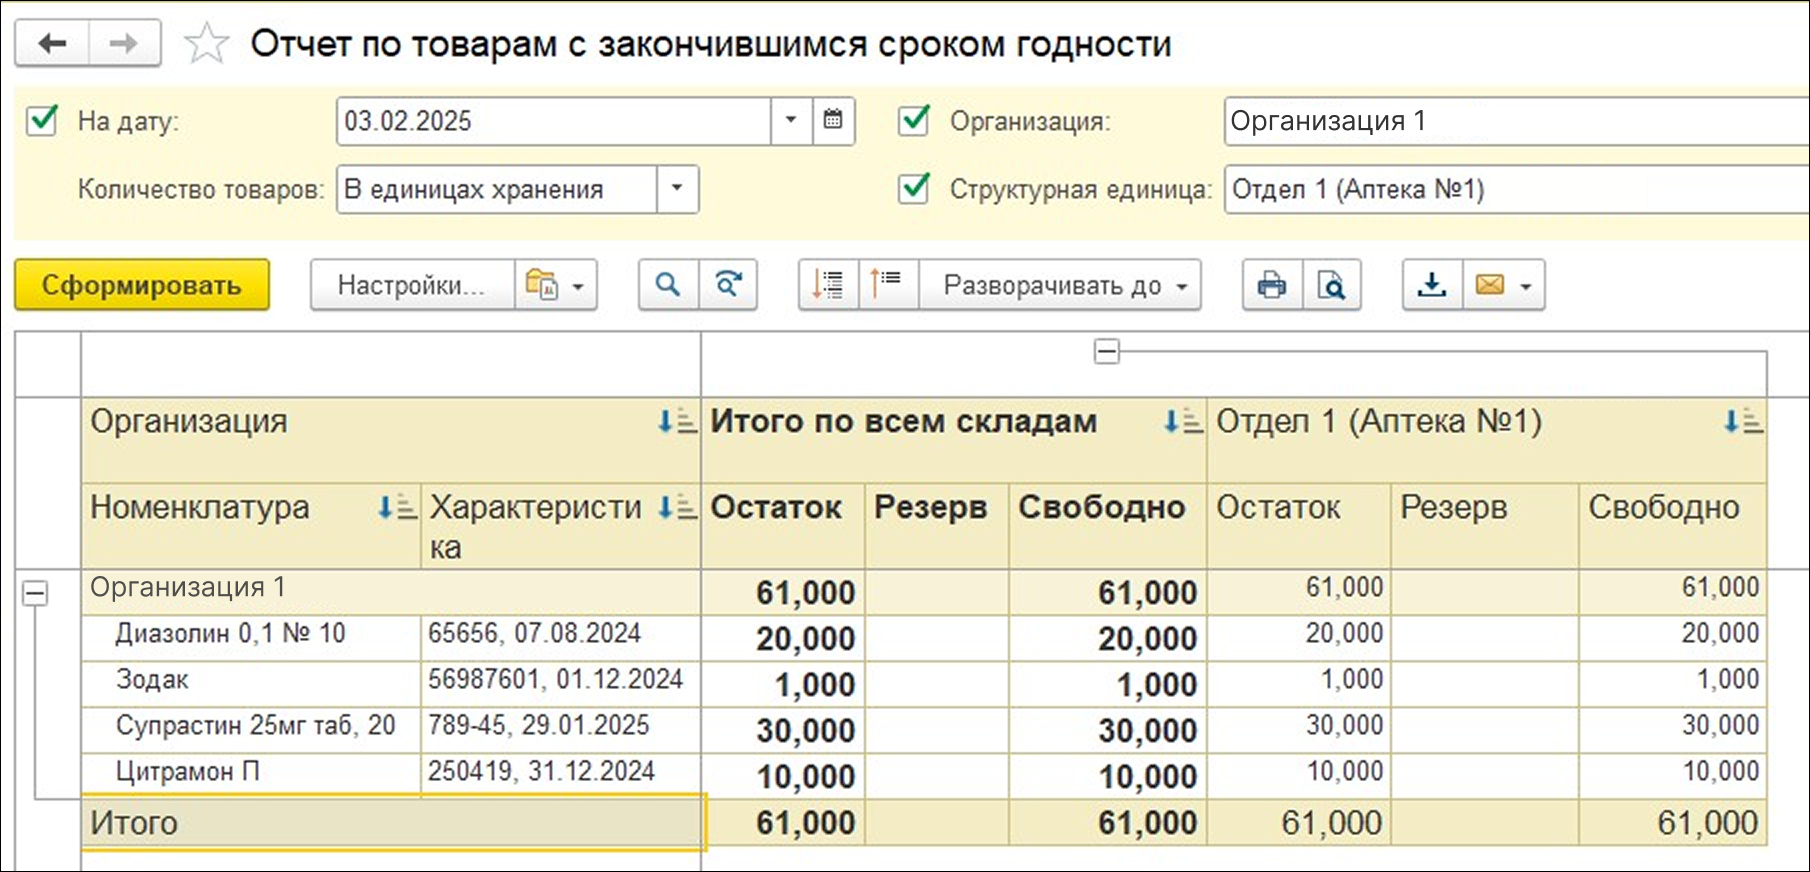Collapse the 'Организация 1' row group
The width and height of the screenshot is (1810, 872).
click(x=35, y=593)
